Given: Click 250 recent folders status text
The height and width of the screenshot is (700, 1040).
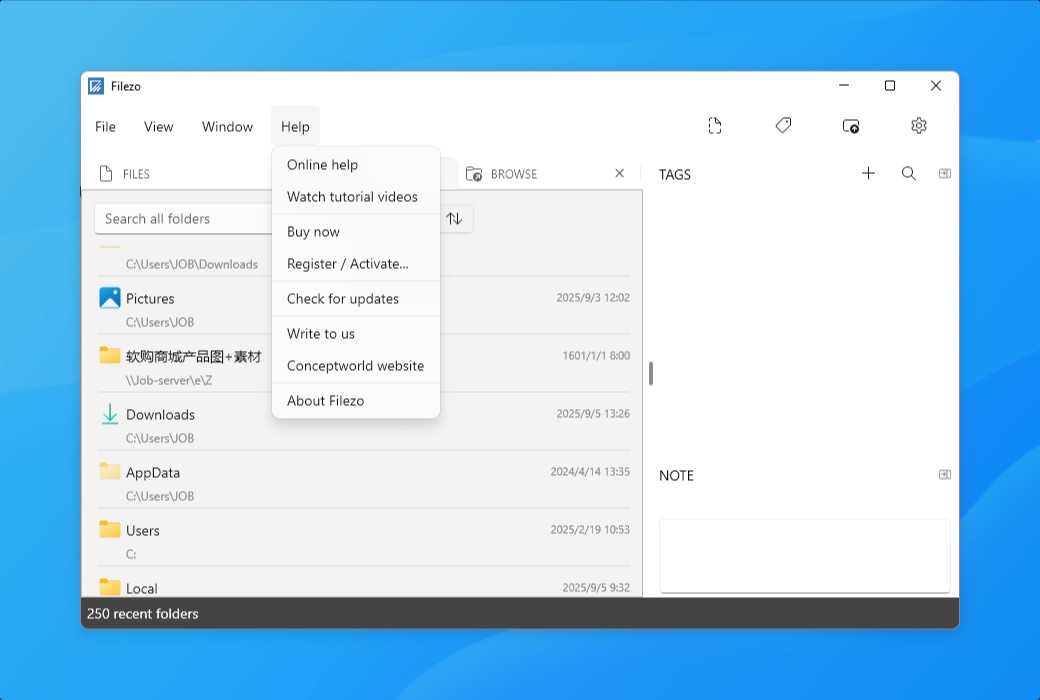Looking at the screenshot, I should click(143, 614).
